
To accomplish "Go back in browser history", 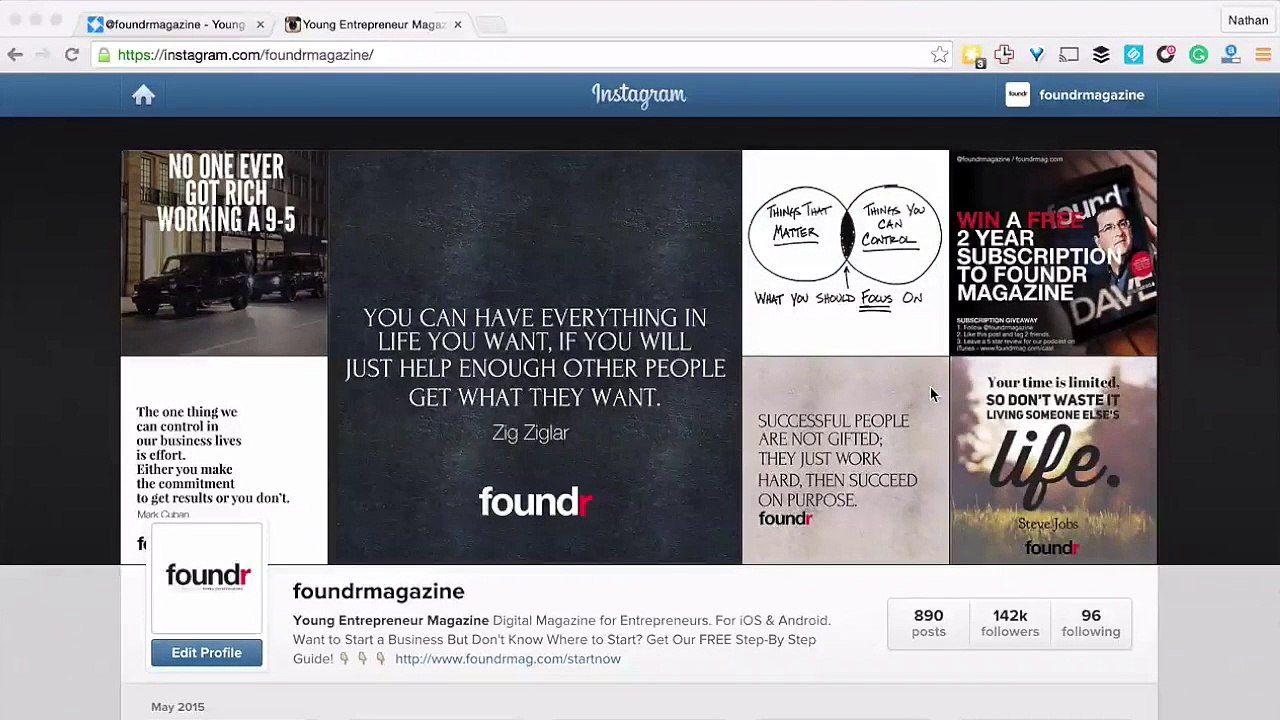I will pos(15,55).
